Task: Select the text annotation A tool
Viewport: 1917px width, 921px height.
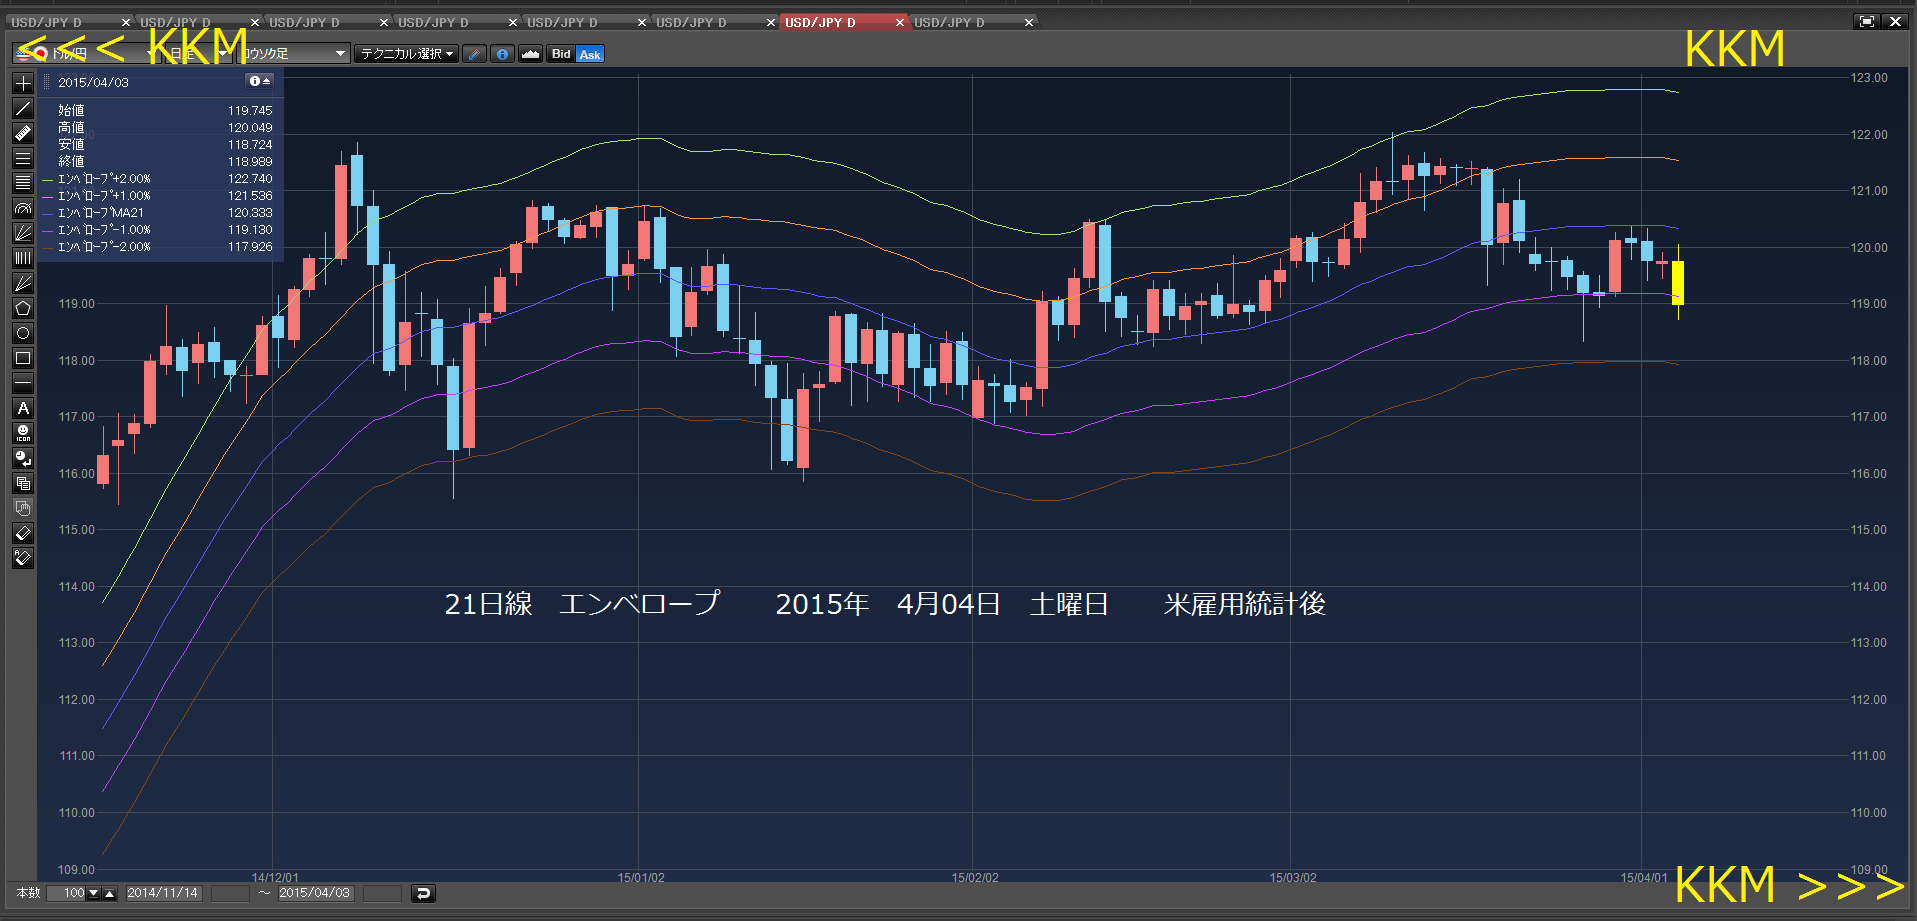Action: click(x=23, y=408)
